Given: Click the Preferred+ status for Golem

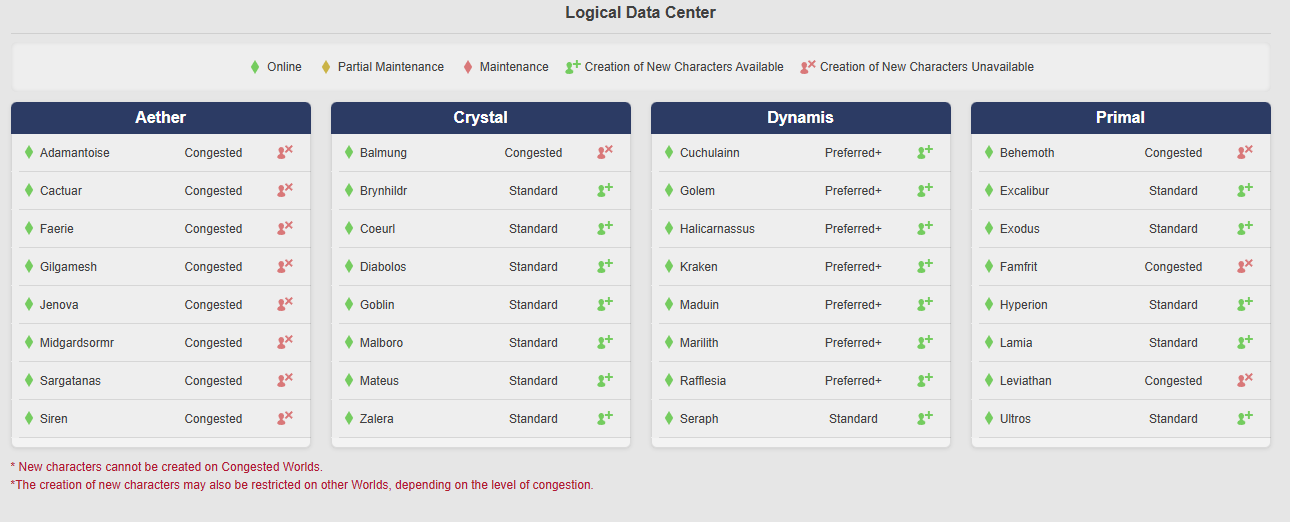Looking at the screenshot, I should 853,191.
